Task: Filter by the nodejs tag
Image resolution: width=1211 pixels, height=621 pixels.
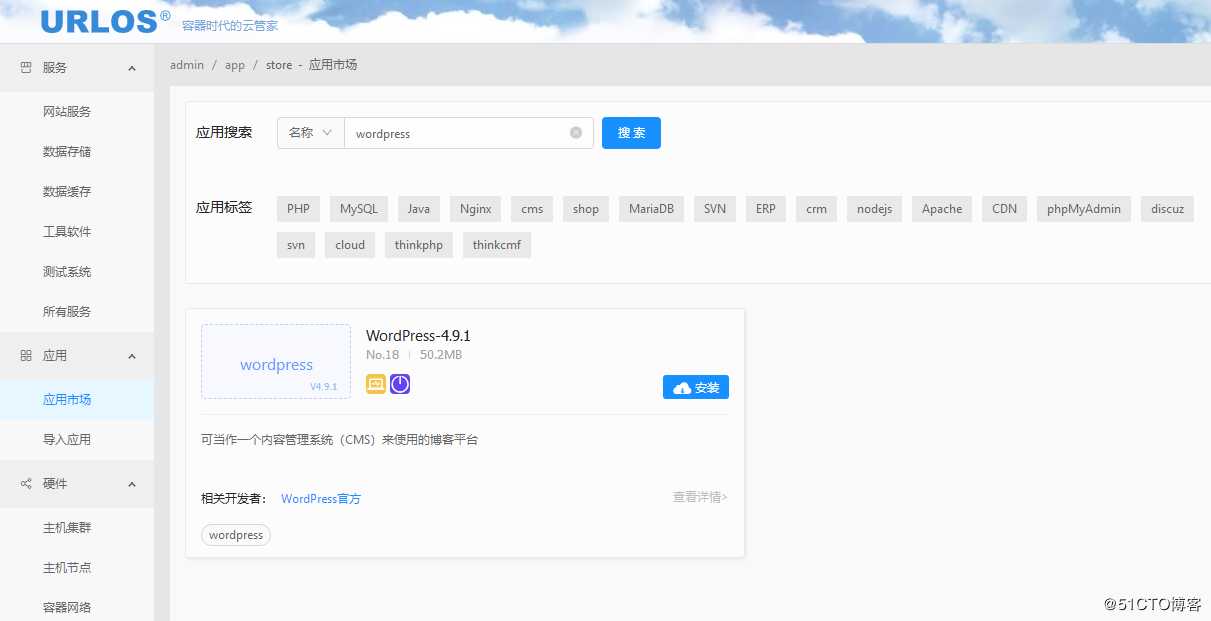Action: (x=875, y=209)
